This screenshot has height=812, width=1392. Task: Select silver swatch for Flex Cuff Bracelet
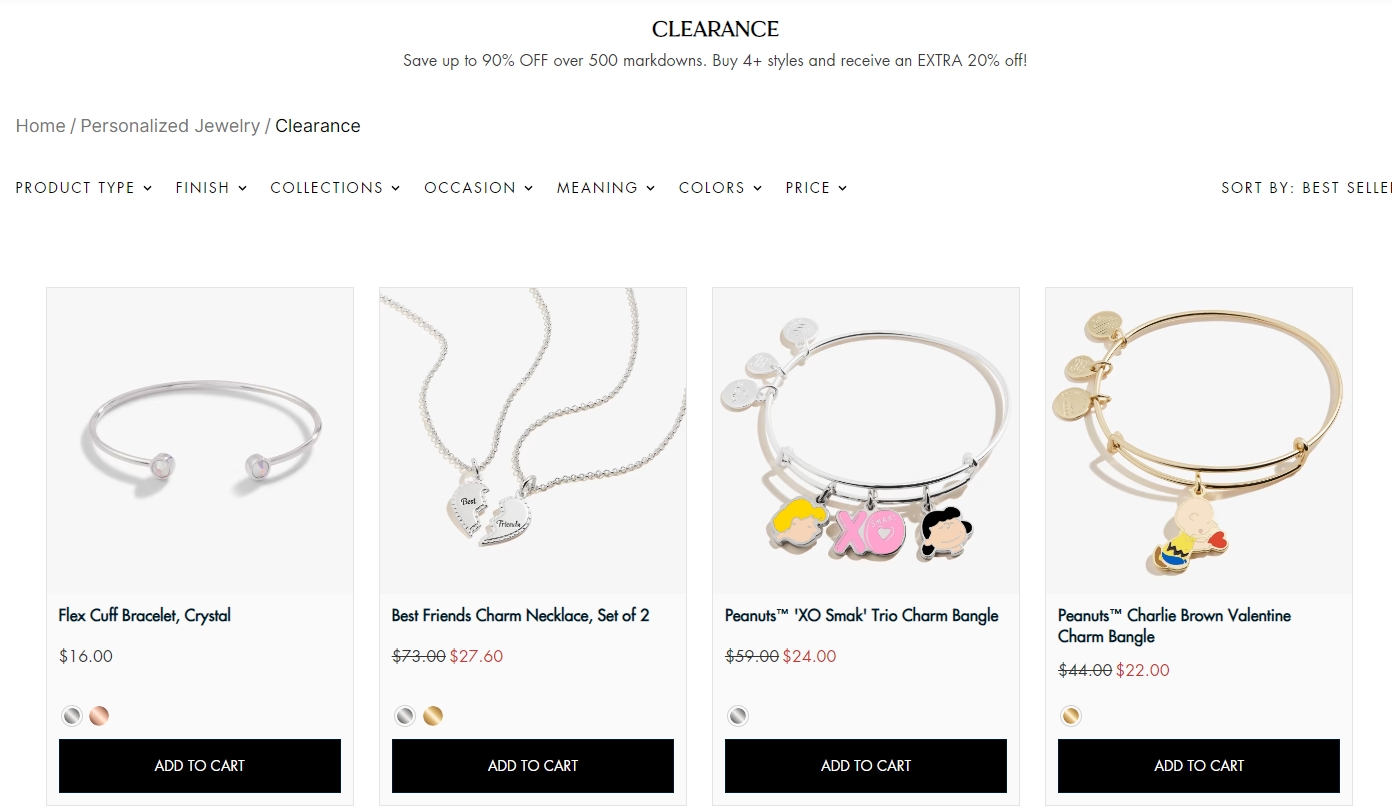click(x=71, y=716)
